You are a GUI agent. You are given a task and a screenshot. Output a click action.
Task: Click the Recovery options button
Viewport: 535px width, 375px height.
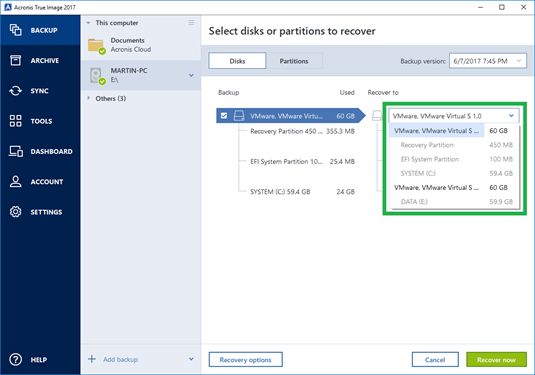coord(245,360)
